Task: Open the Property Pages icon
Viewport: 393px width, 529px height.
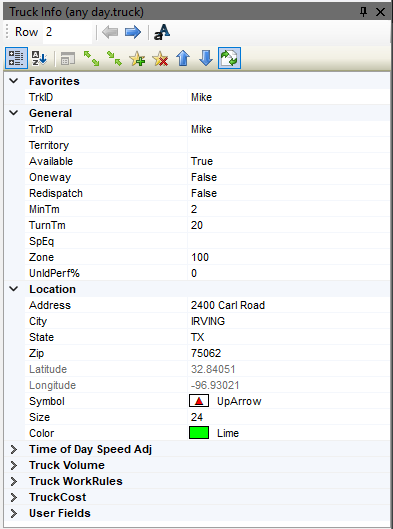Action: 68,59
